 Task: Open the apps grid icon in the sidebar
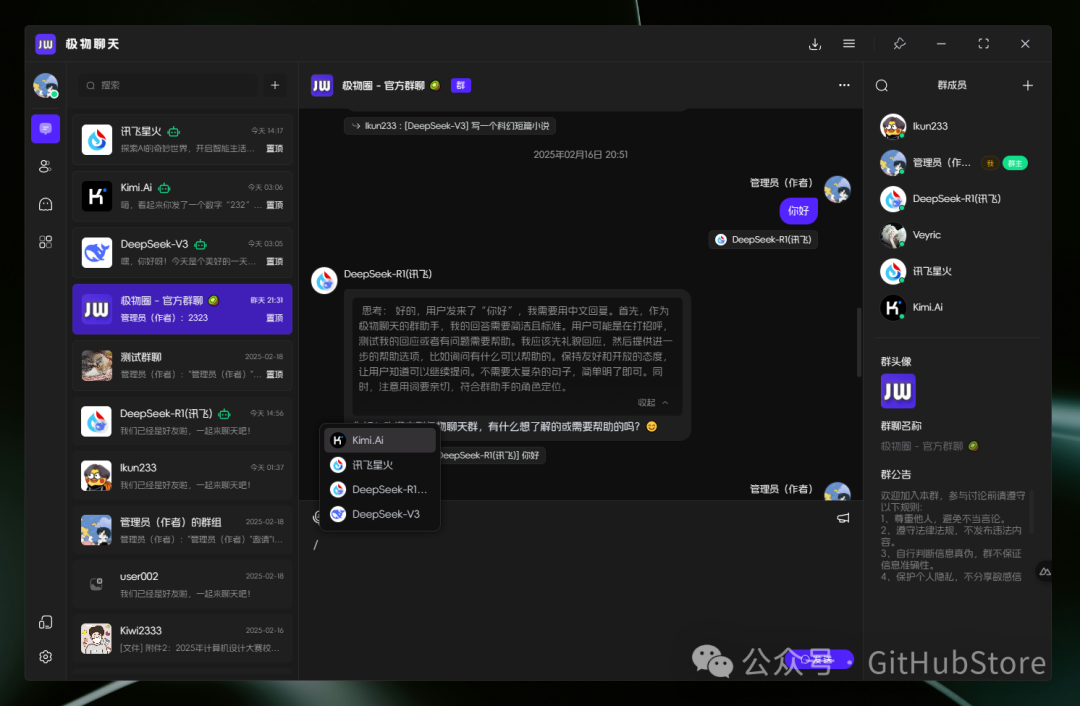click(45, 242)
